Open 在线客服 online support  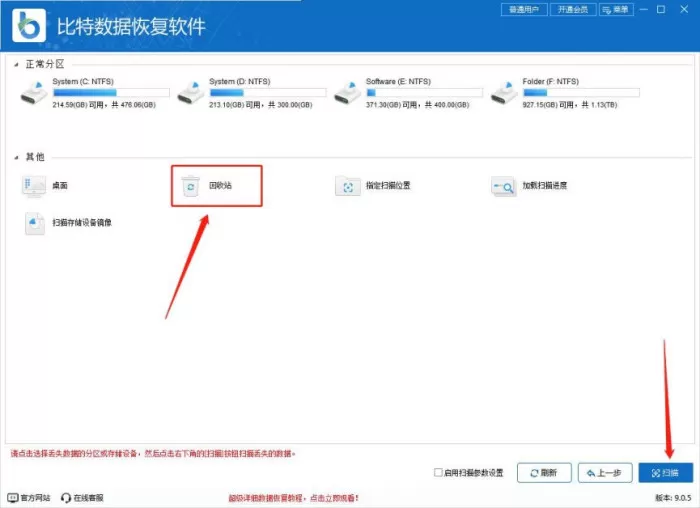click(x=82, y=498)
